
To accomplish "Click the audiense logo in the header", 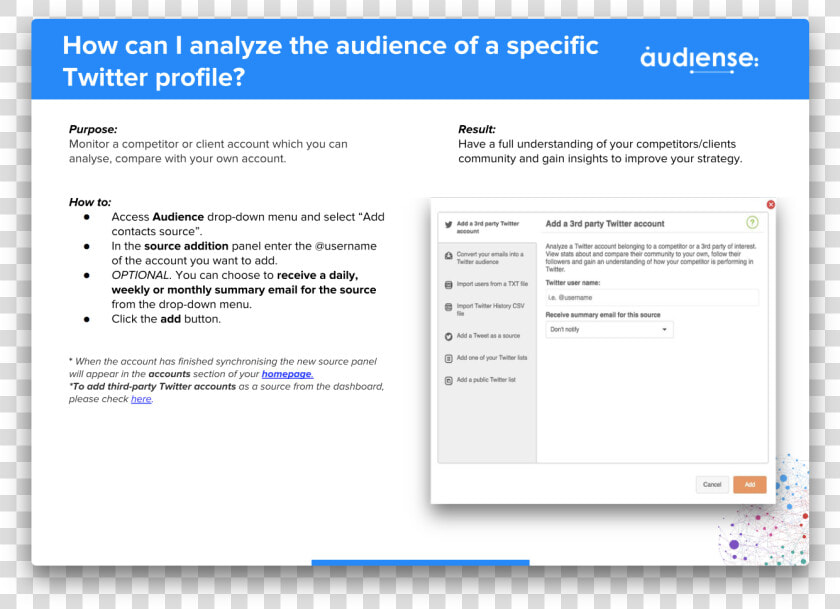I will pos(699,58).
